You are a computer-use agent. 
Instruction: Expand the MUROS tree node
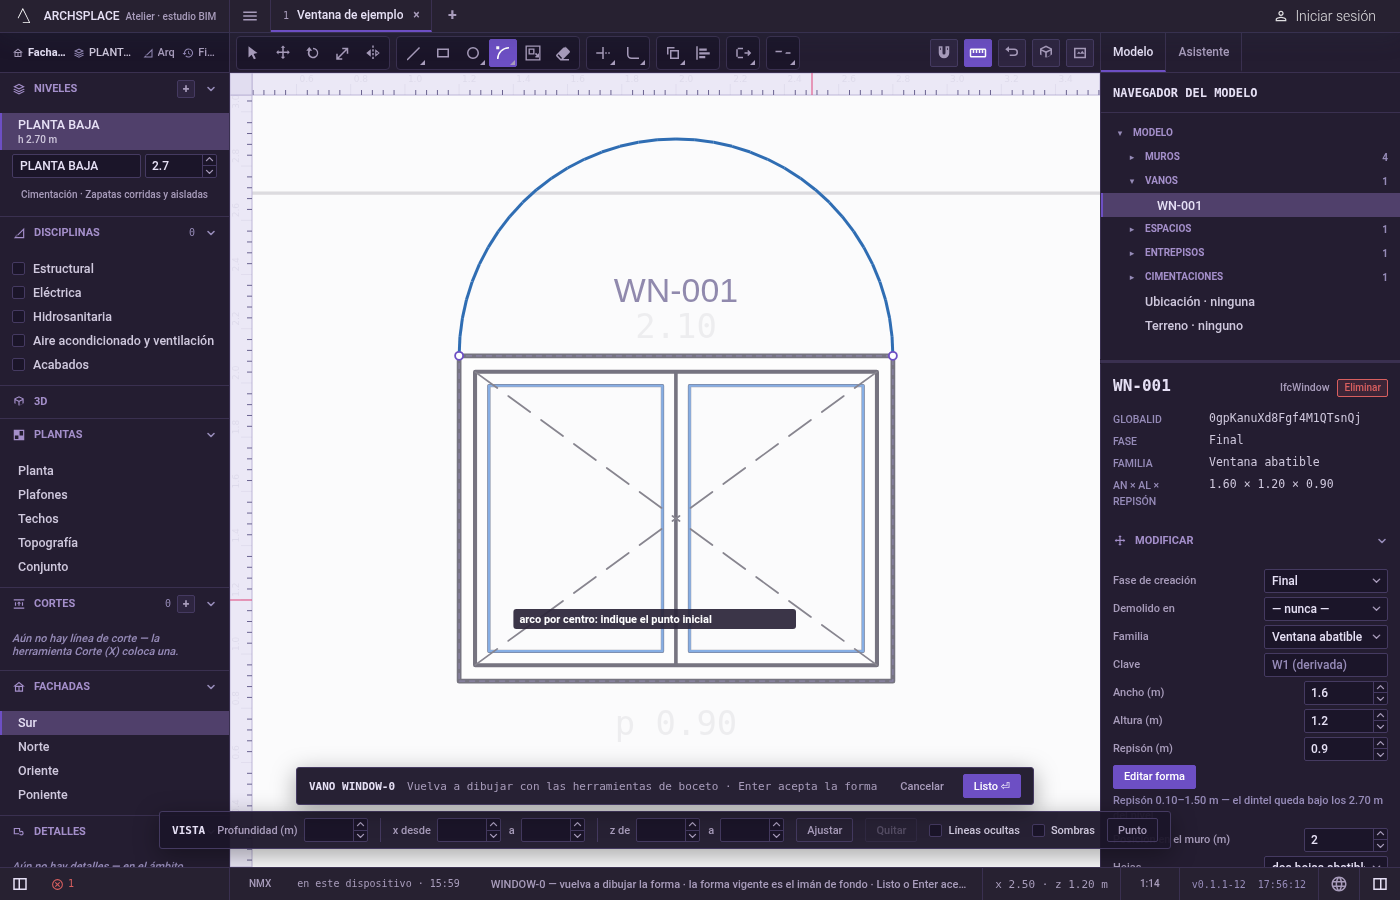[1132, 157]
